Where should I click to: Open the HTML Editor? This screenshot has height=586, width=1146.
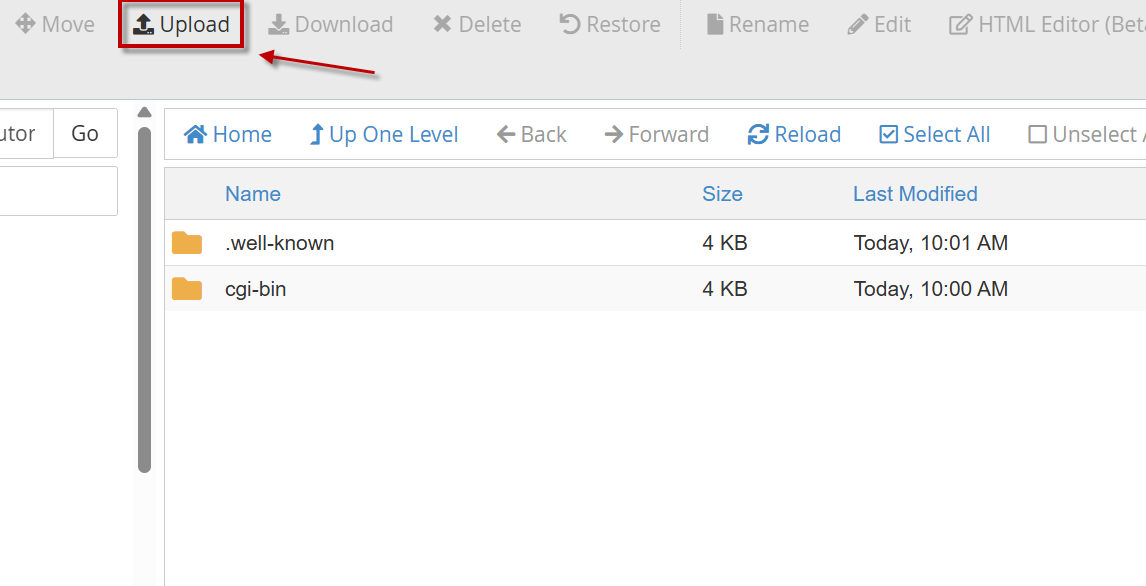[x=1045, y=25]
